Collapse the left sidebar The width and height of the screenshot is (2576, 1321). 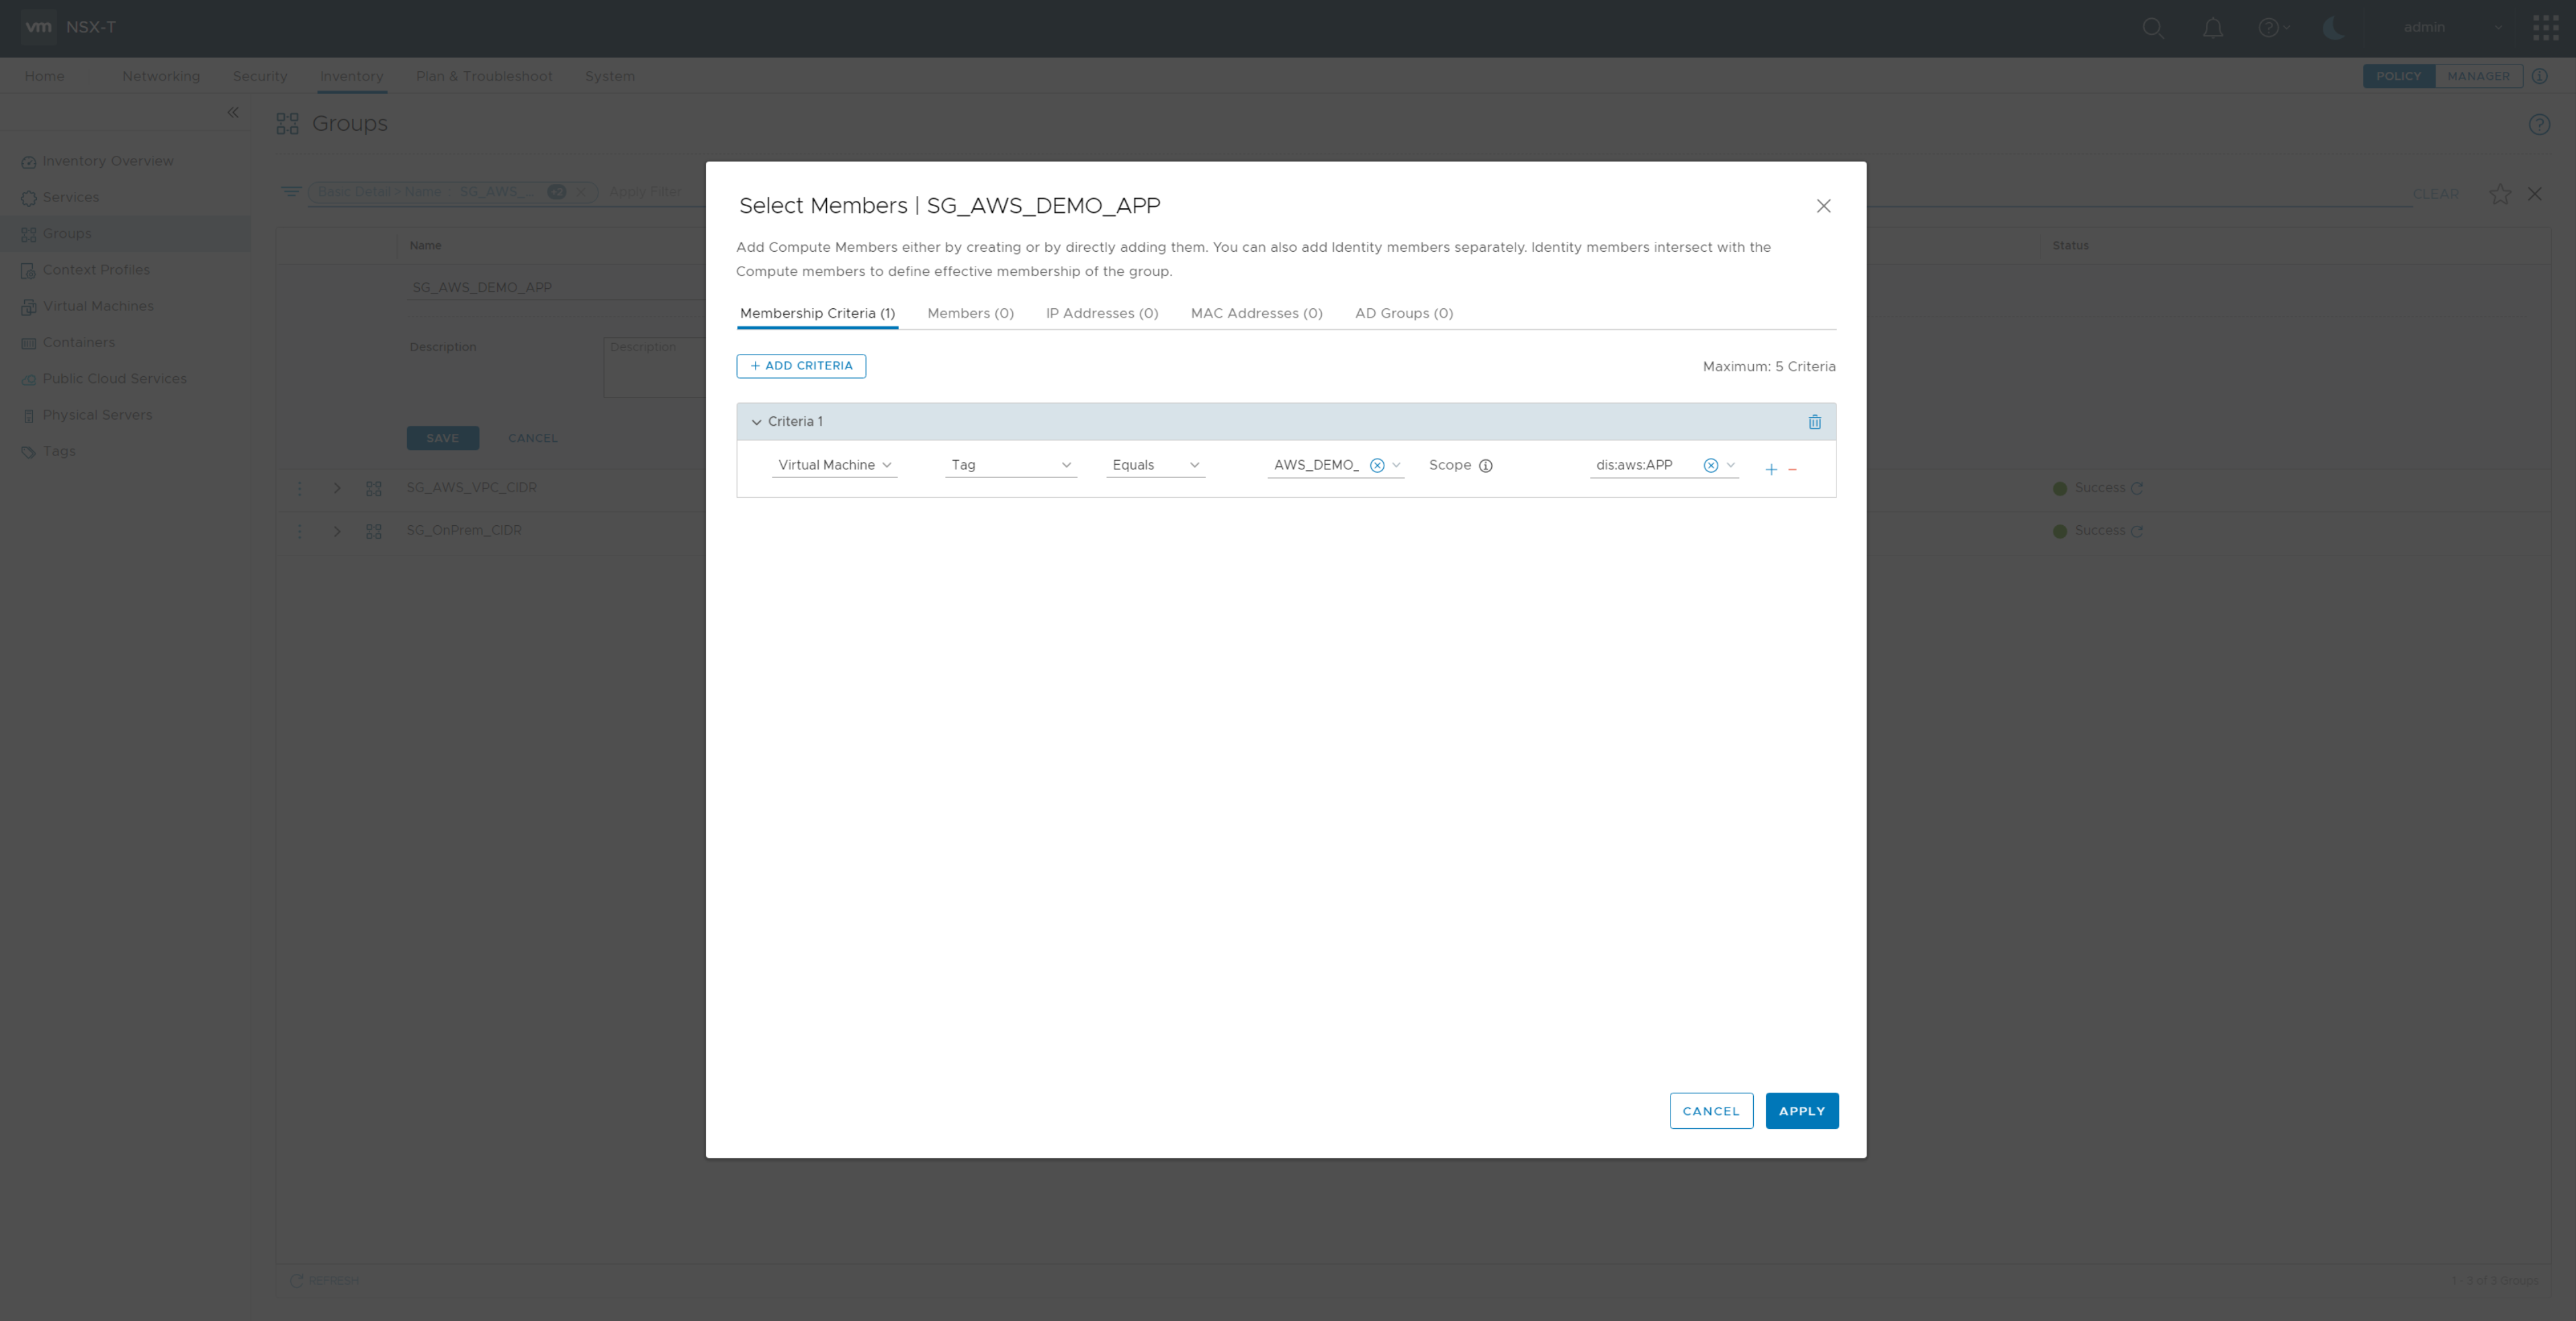(233, 112)
